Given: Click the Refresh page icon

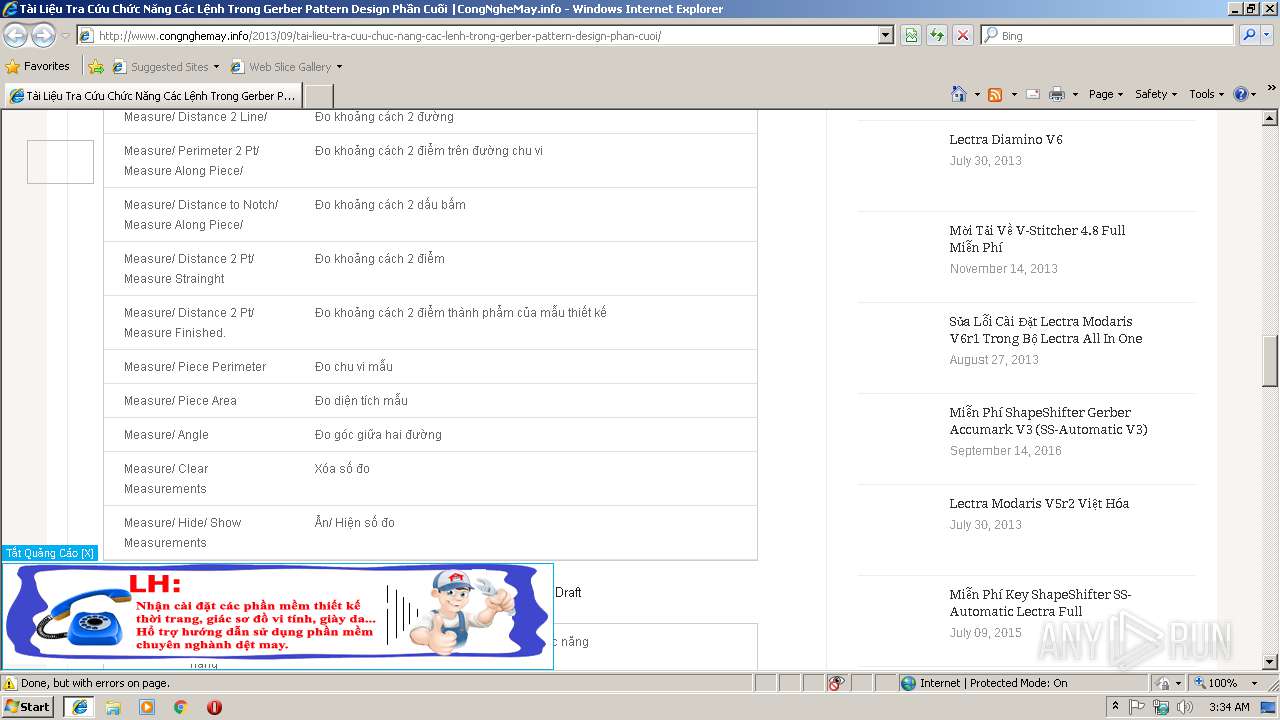Looking at the screenshot, I should coord(937,35).
